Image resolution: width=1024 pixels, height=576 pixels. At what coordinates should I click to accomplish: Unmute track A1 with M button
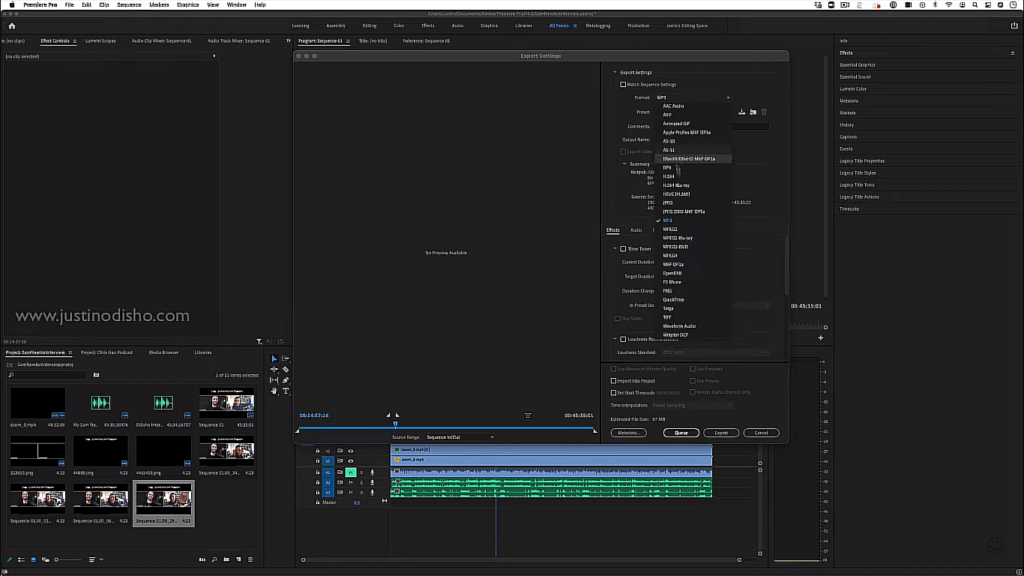point(351,472)
